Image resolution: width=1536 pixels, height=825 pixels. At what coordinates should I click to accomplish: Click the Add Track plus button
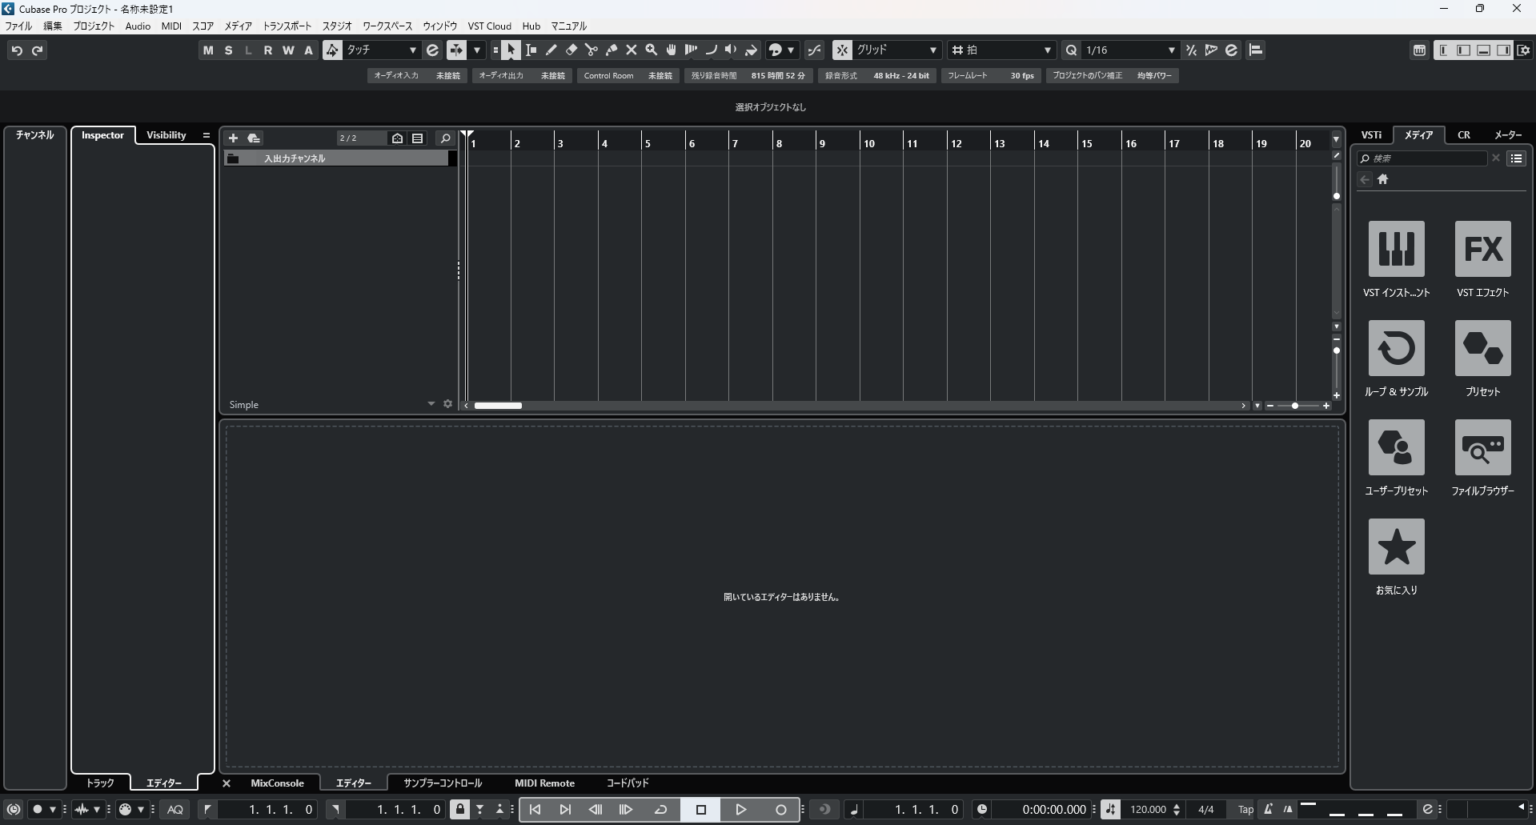coord(233,138)
